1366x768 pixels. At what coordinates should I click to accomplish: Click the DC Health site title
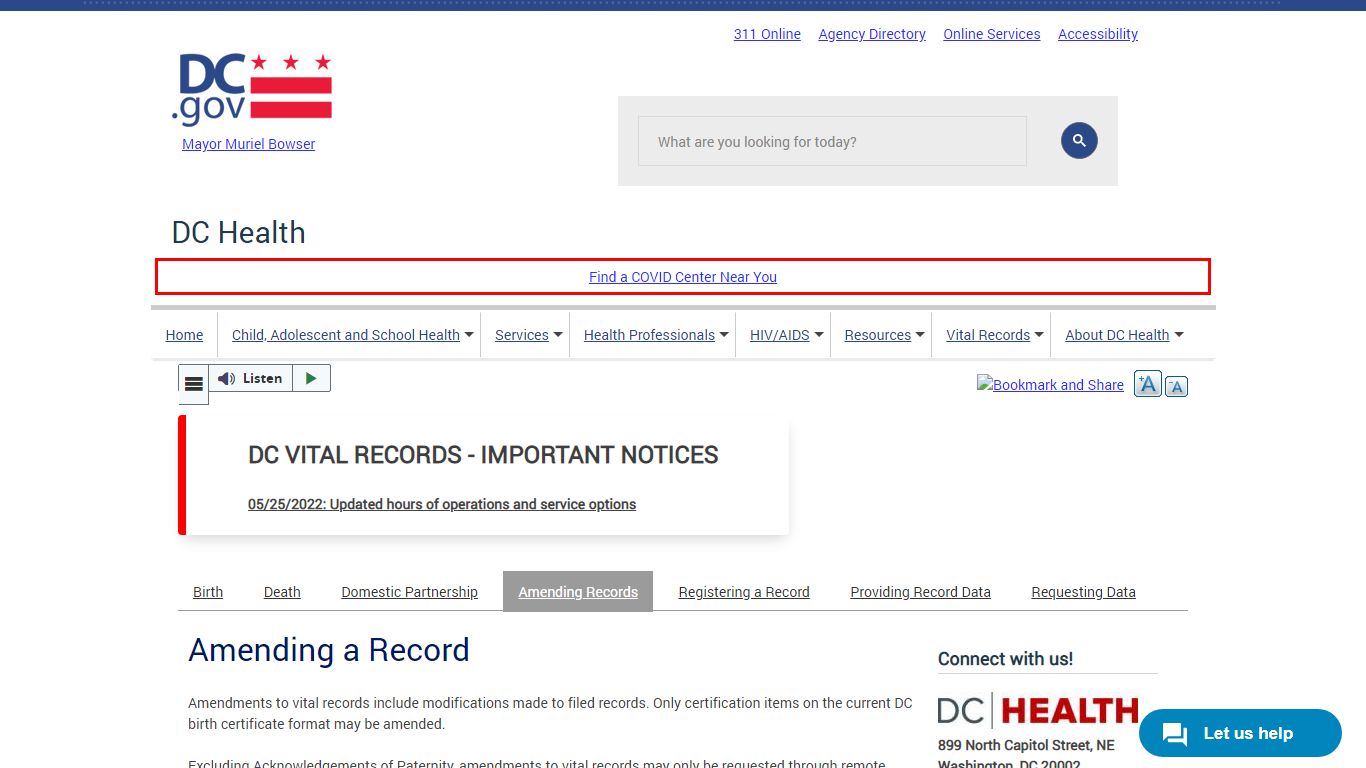tap(239, 233)
